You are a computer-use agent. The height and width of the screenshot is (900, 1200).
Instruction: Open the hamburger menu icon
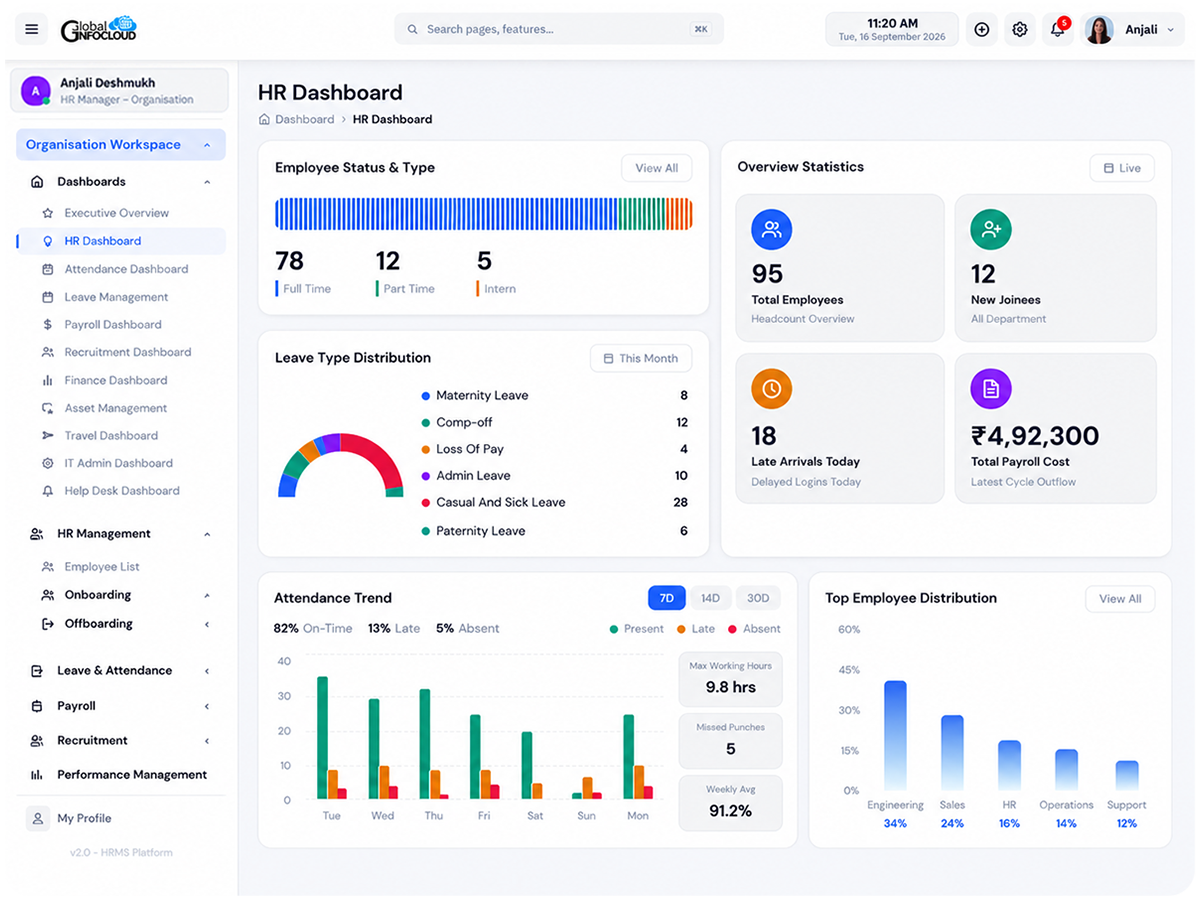click(32, 29)
